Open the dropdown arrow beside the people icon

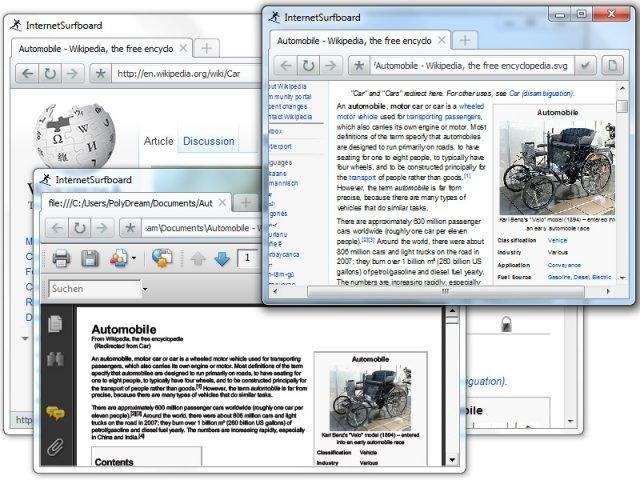[134, 258]
